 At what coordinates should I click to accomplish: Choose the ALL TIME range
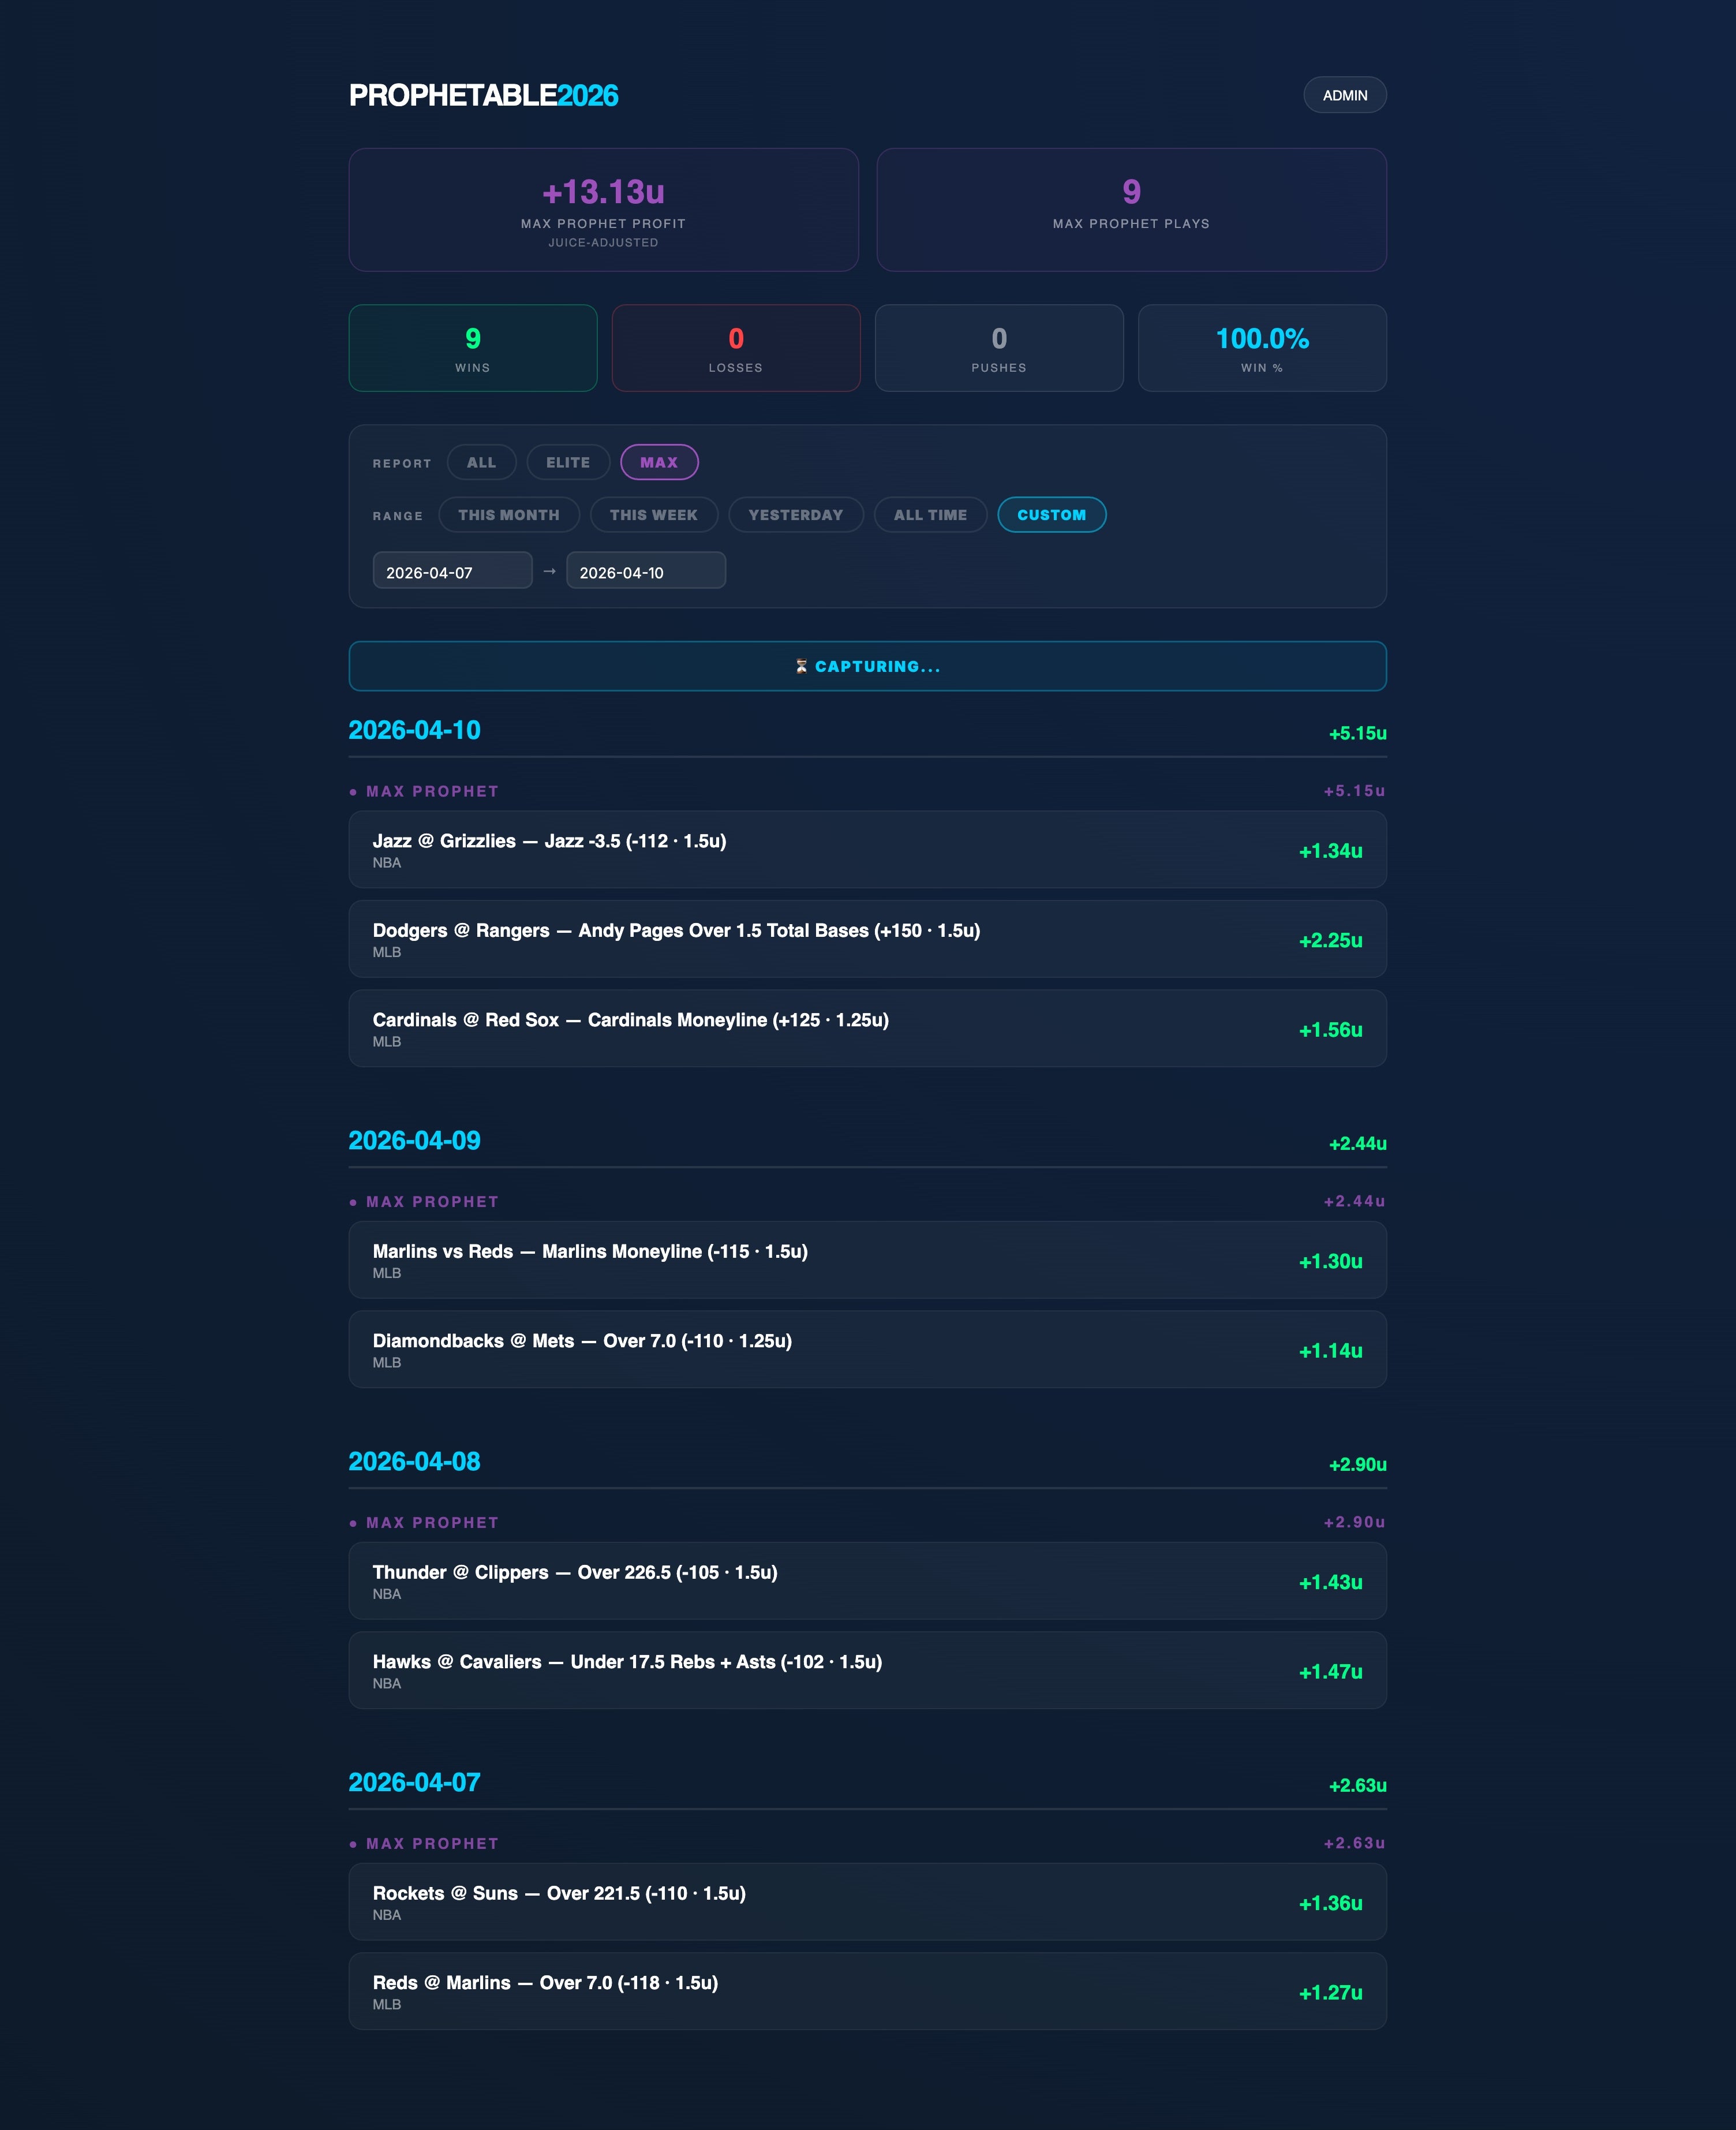[930, 515]
